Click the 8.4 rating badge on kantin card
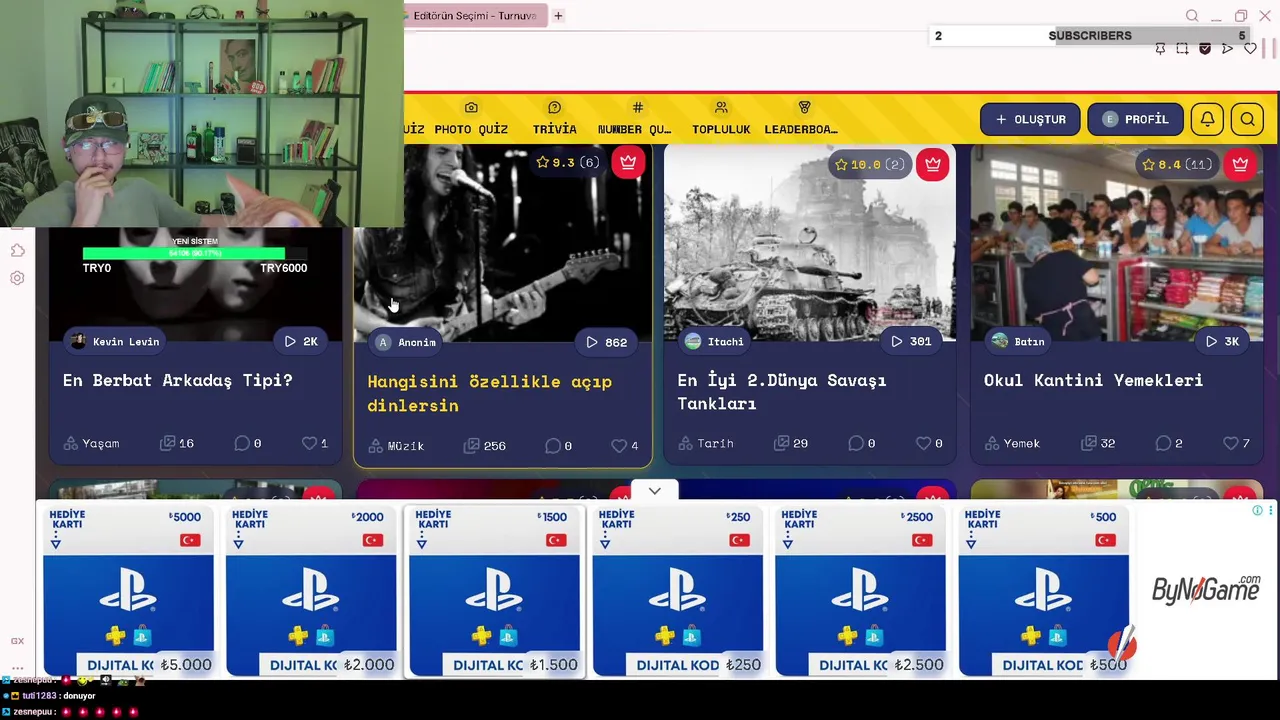 pos(1177,164)
